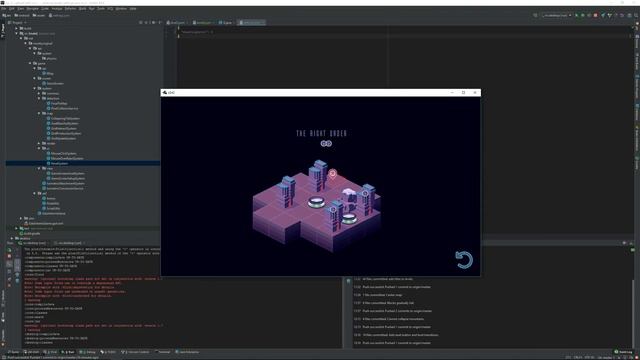The height and width of the screenshot is (360, 640).
Task: Click the glowing pad near the front edge
Action: pyautogui.click(x=349, y=219)
